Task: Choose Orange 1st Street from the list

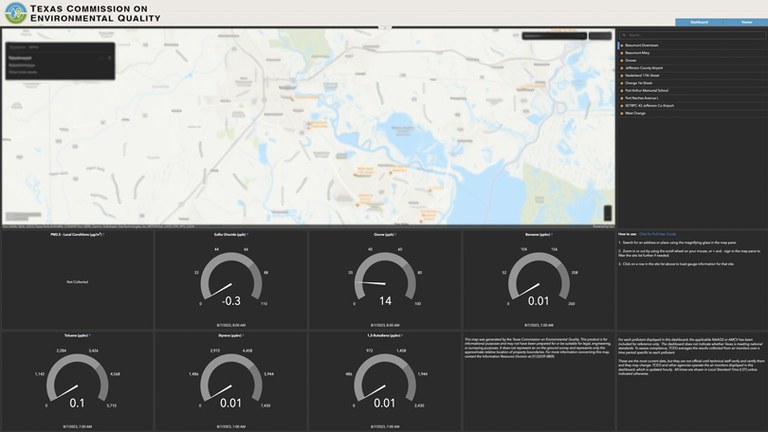Action: 644,83
